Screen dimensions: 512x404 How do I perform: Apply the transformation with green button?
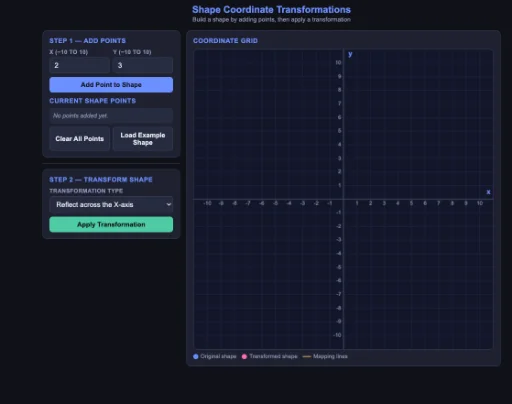click(x=111, y=225)
